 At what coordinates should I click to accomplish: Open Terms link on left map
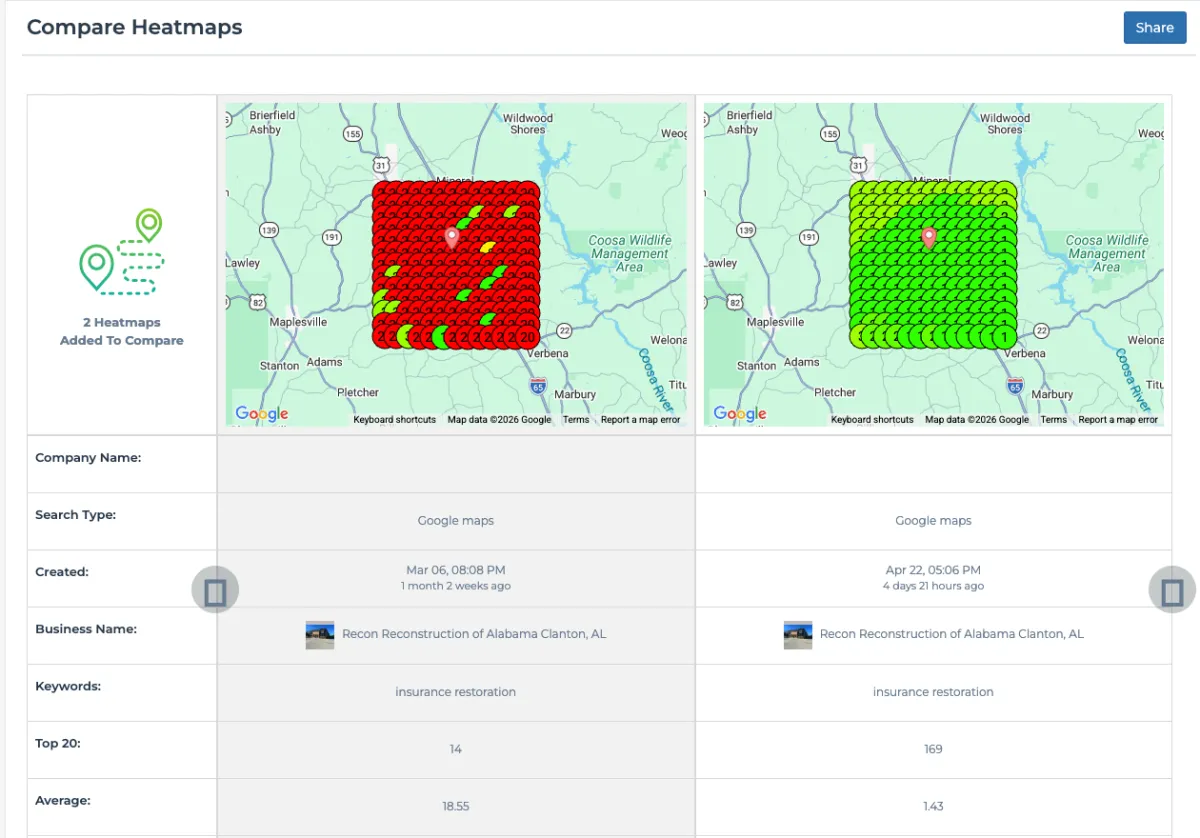click(x=576, y=420)
